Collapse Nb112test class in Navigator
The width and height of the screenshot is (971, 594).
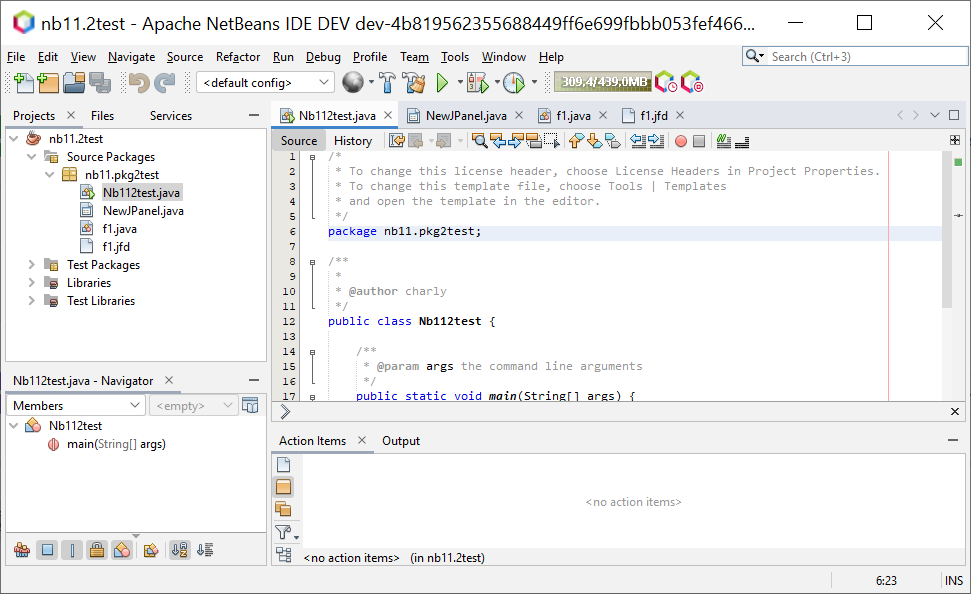14,426
